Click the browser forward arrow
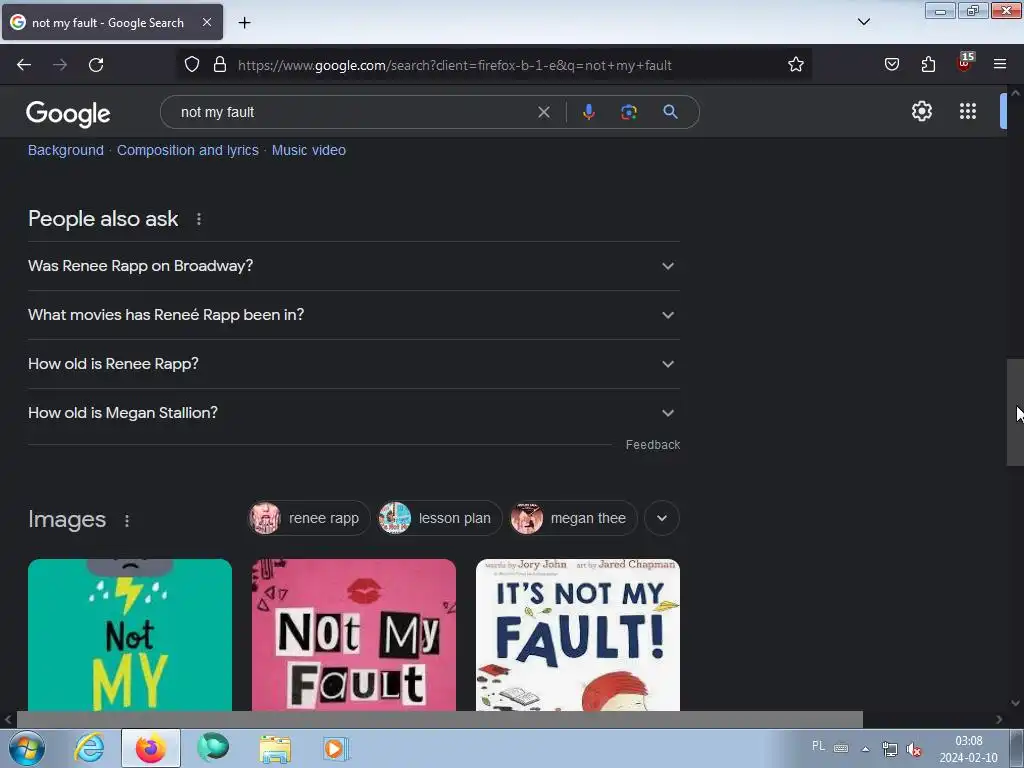Image resolution: width=1024 pixels, height=768 pixels. pyautogui.click(x=60, y=65)
